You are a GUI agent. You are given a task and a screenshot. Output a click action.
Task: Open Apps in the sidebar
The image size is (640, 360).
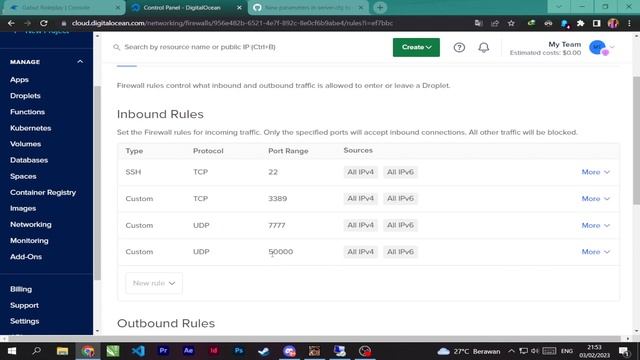coord(19,80)
